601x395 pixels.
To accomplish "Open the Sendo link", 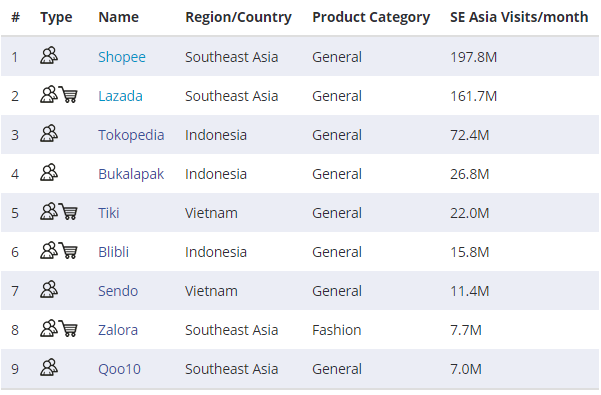I will pyautogui.click(x=118, y=291).
